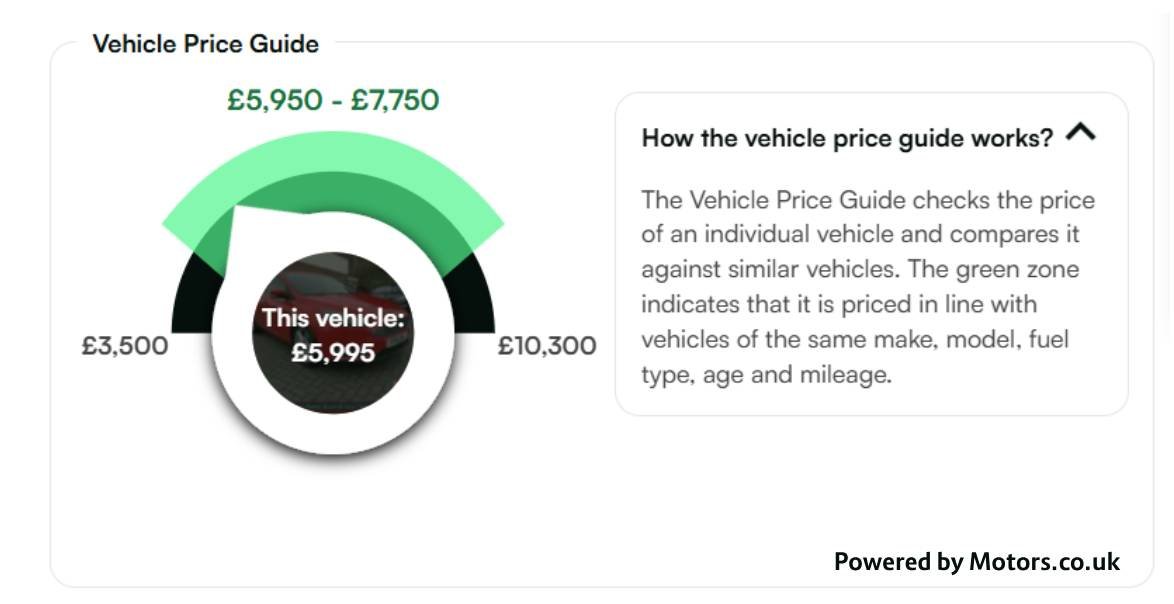The height and width of the screenshot is (604, 1174).
Task: Click the price guide explanation paragraph
Action: coord(868,287)
